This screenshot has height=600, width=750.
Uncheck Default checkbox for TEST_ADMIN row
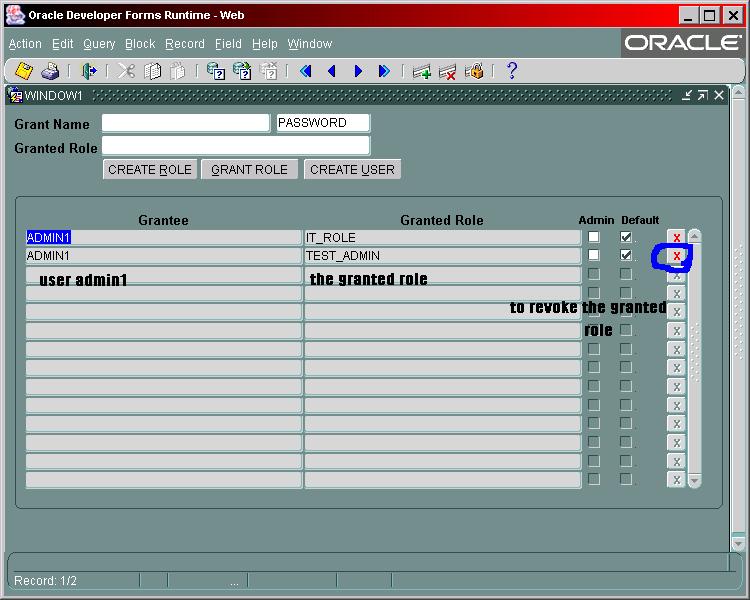(626, 256)
